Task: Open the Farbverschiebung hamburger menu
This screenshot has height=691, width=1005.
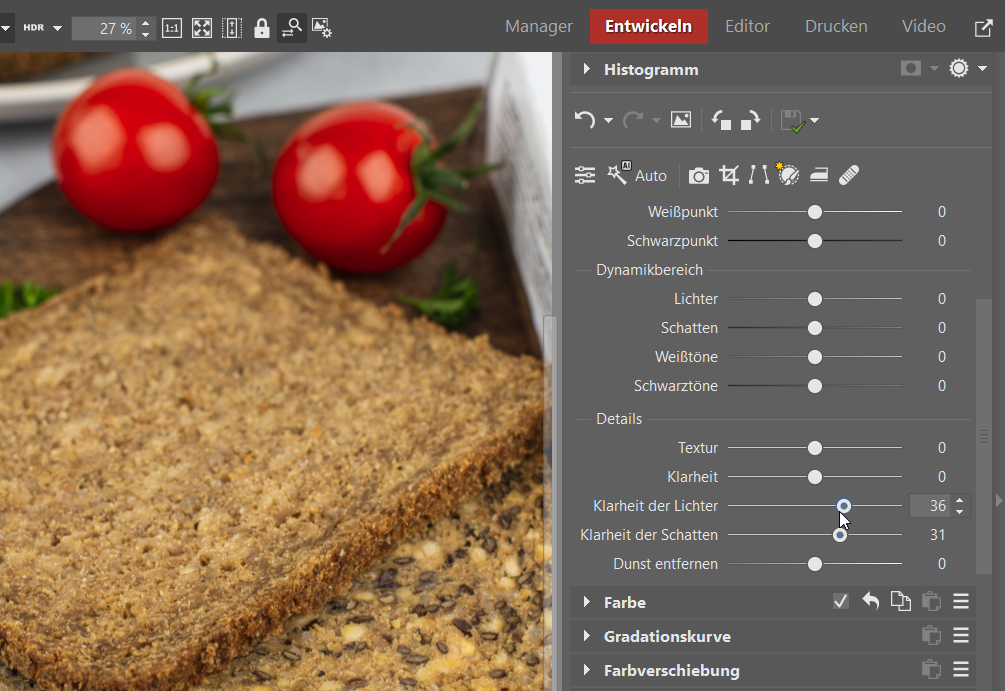Action: [x=961, y=669]
